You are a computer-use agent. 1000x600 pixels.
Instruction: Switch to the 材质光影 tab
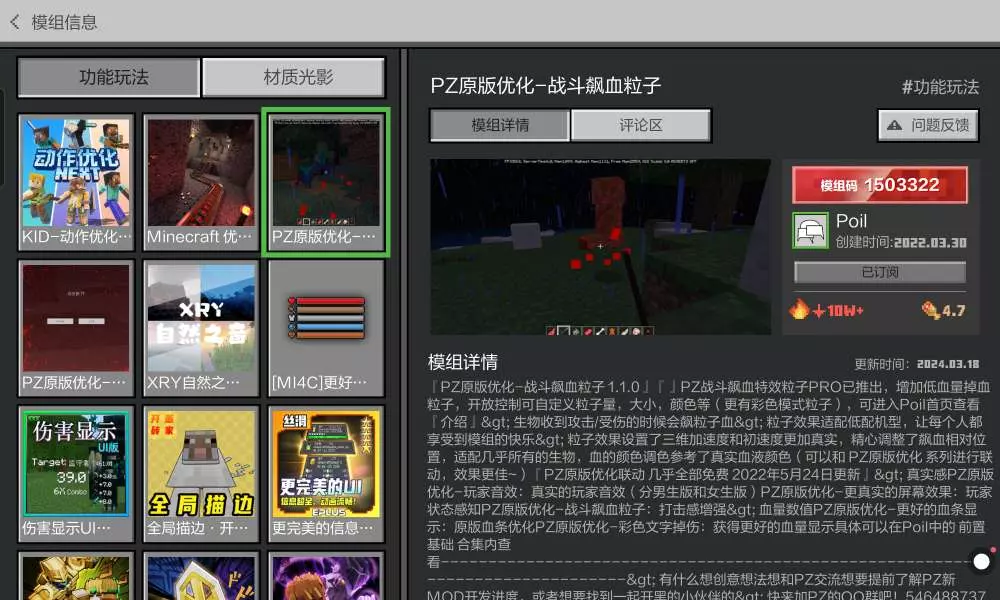293,78
